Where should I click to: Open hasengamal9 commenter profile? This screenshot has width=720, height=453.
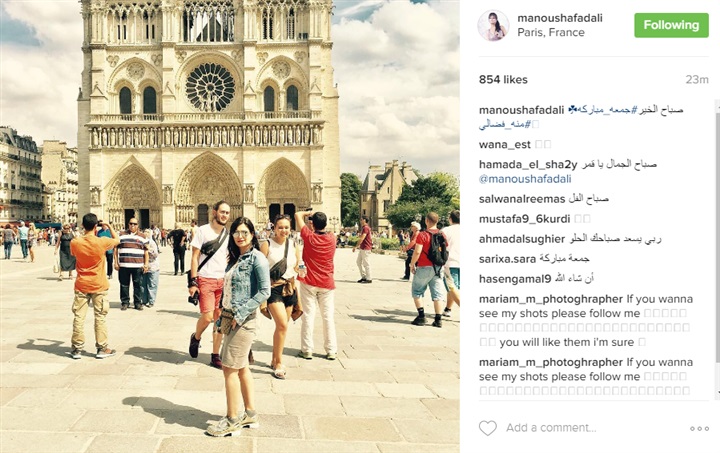tap(515, 279)
